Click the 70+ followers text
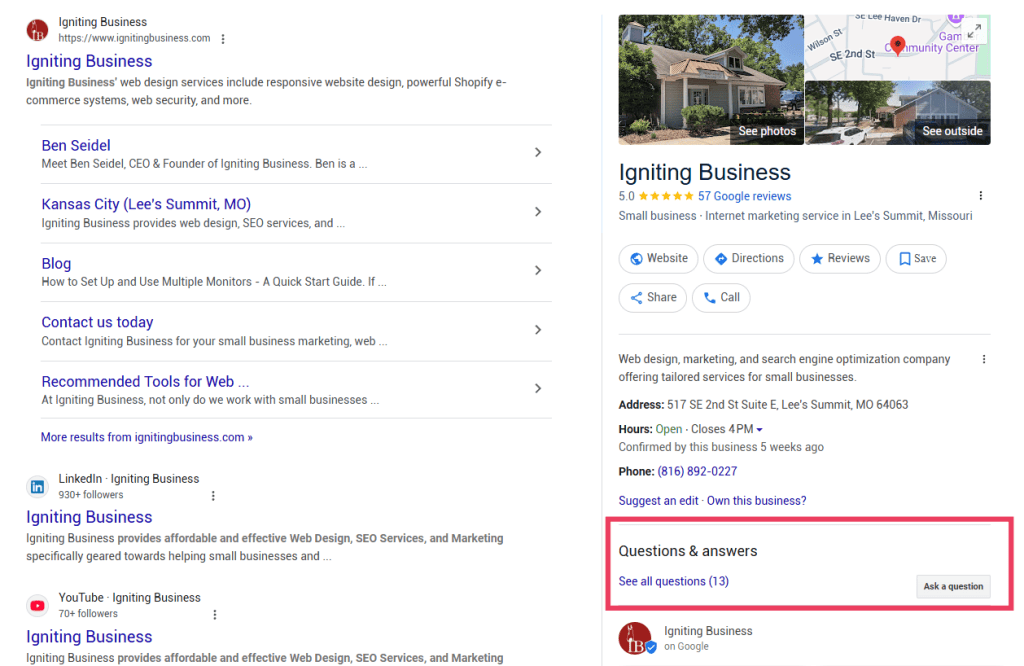 [88, 614]
